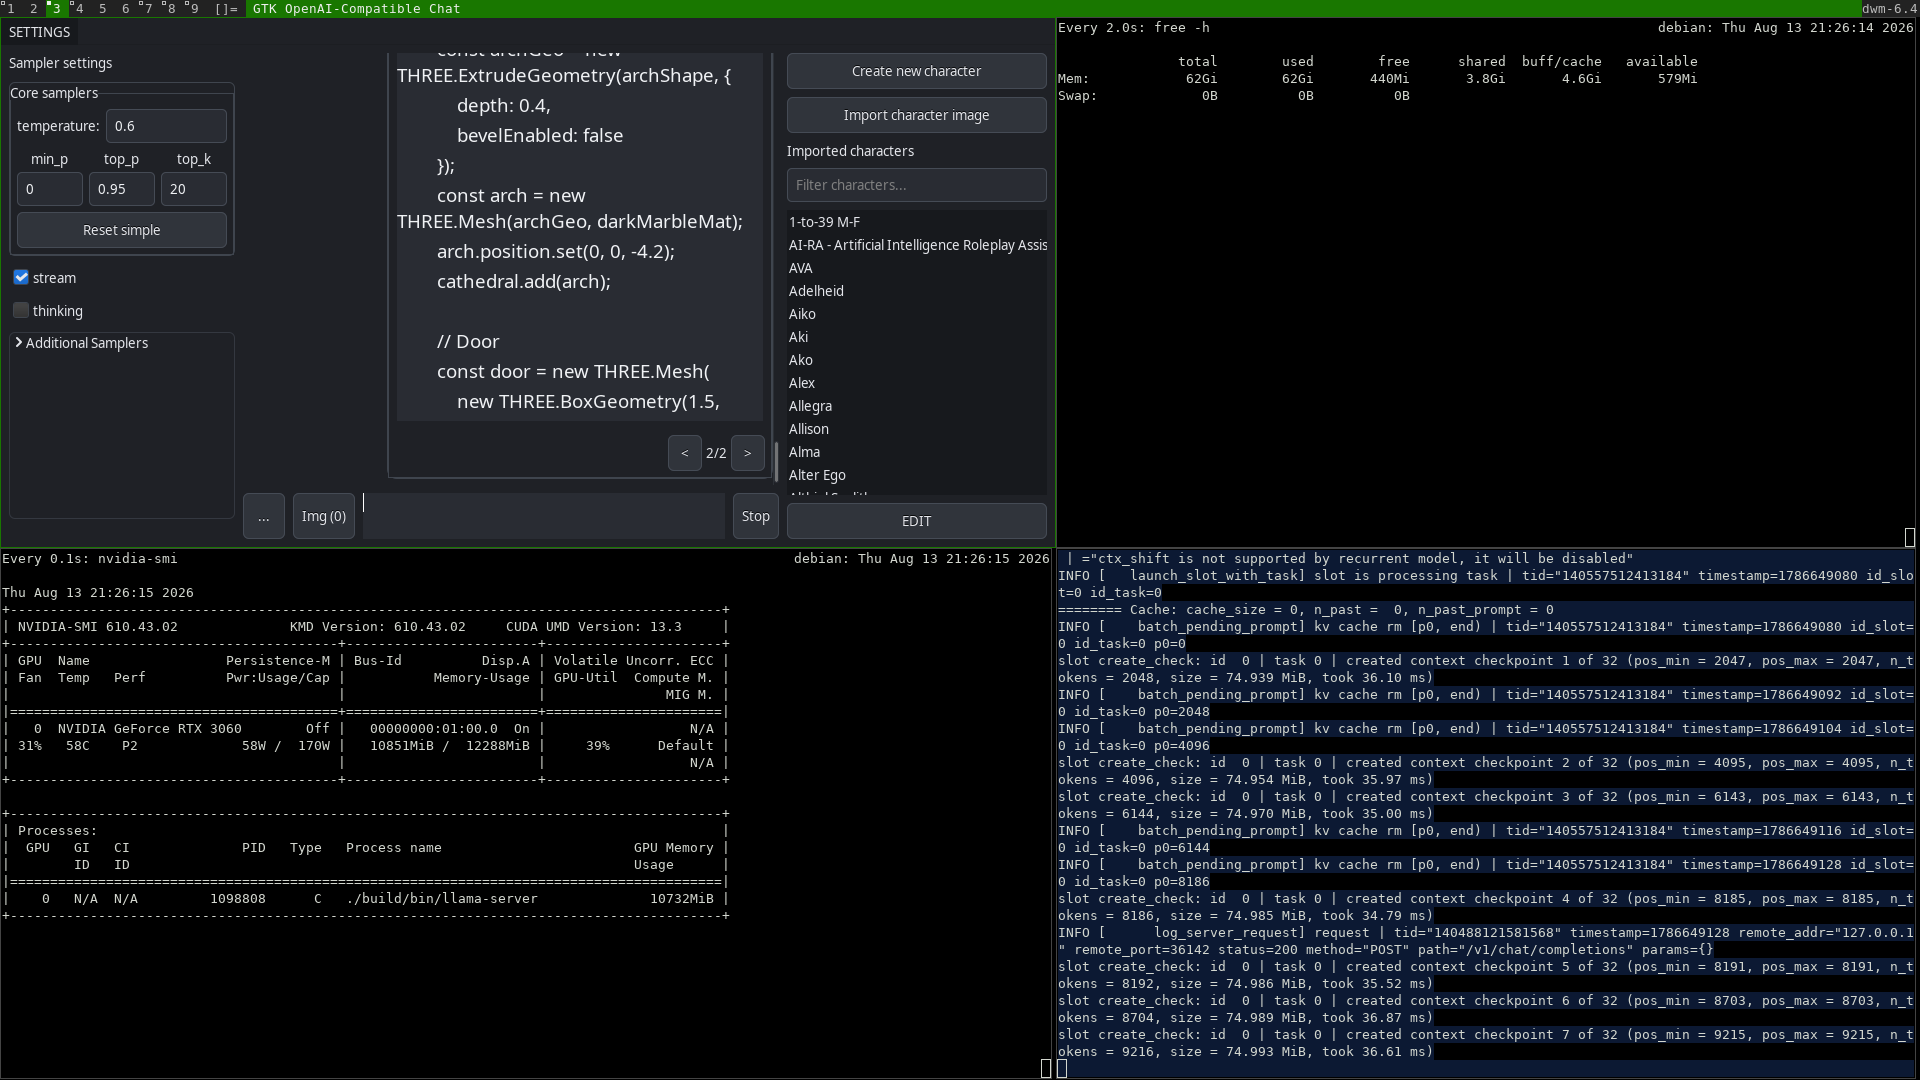
Task: Click Import character image
Action: click(x=917, y=115)
